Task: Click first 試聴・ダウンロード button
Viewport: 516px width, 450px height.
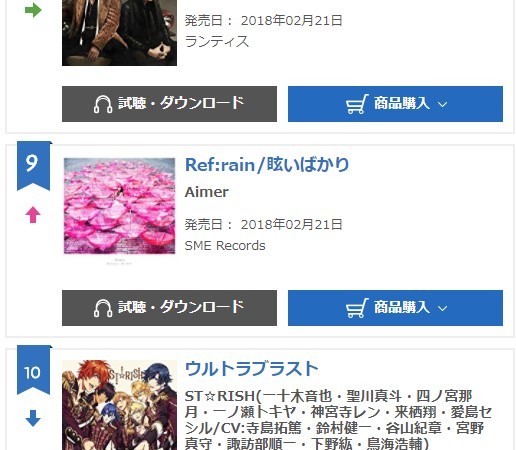Action: (169, 104)
